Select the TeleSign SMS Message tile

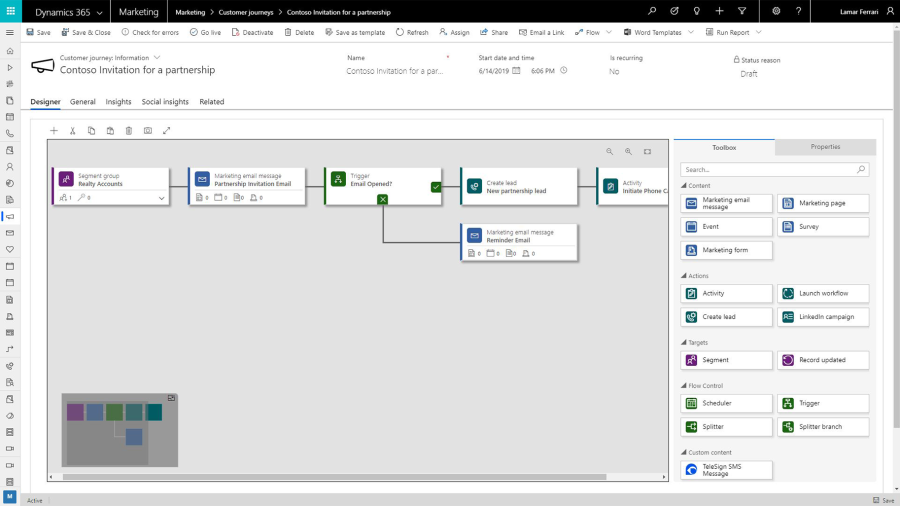tap(726, 470)
